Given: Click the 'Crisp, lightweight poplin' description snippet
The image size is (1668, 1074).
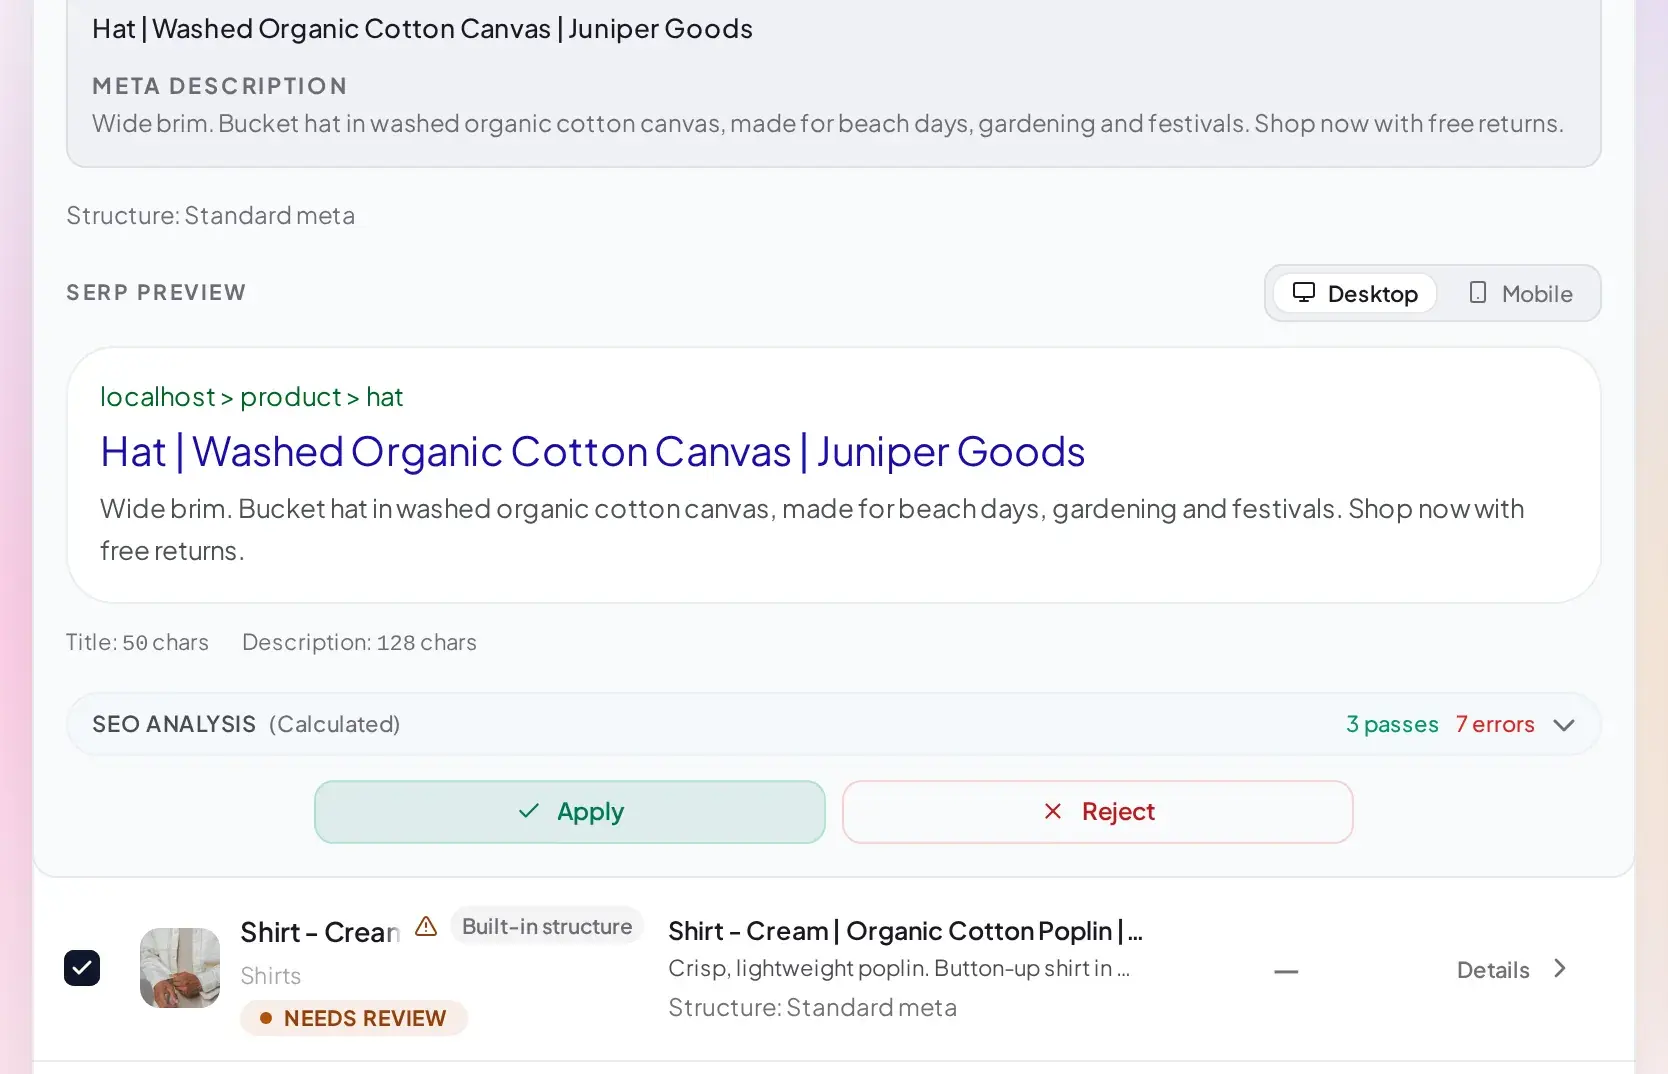Looking at the screenshot, I should 899,968.
